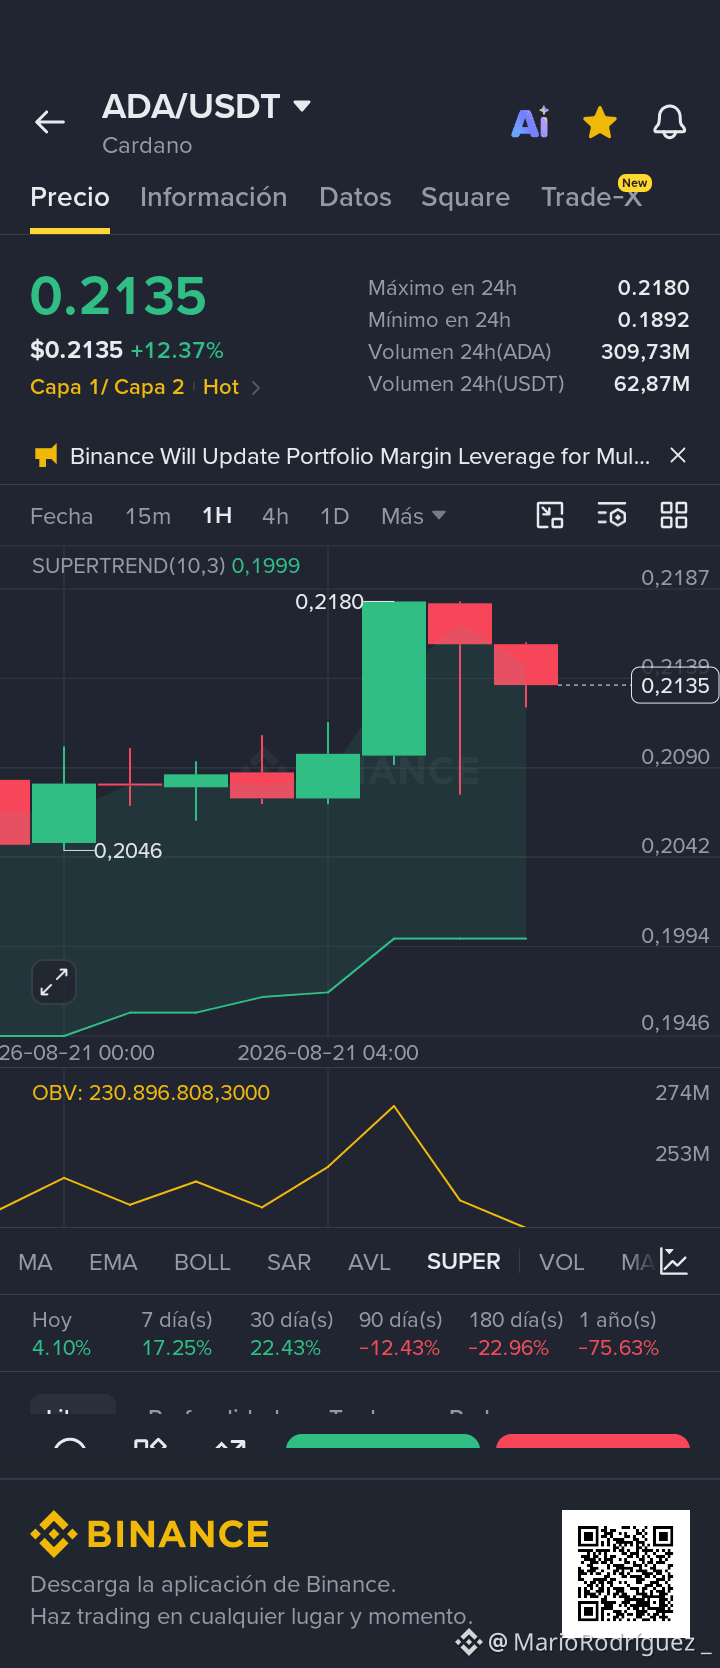Toggle the AVL indicator
The width and height of the screenshot is (720, 1668).
click(x=369, y=1262)
